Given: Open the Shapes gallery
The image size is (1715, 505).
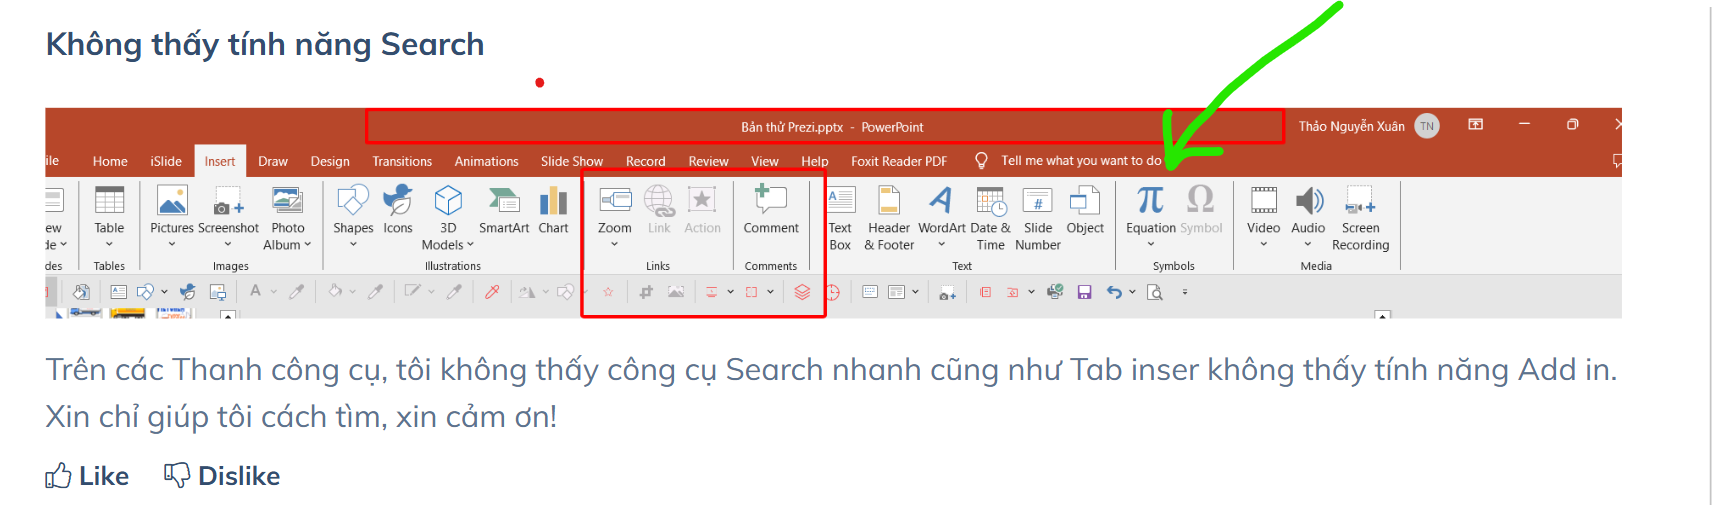Looking at the screenshot, I should 353,217.
